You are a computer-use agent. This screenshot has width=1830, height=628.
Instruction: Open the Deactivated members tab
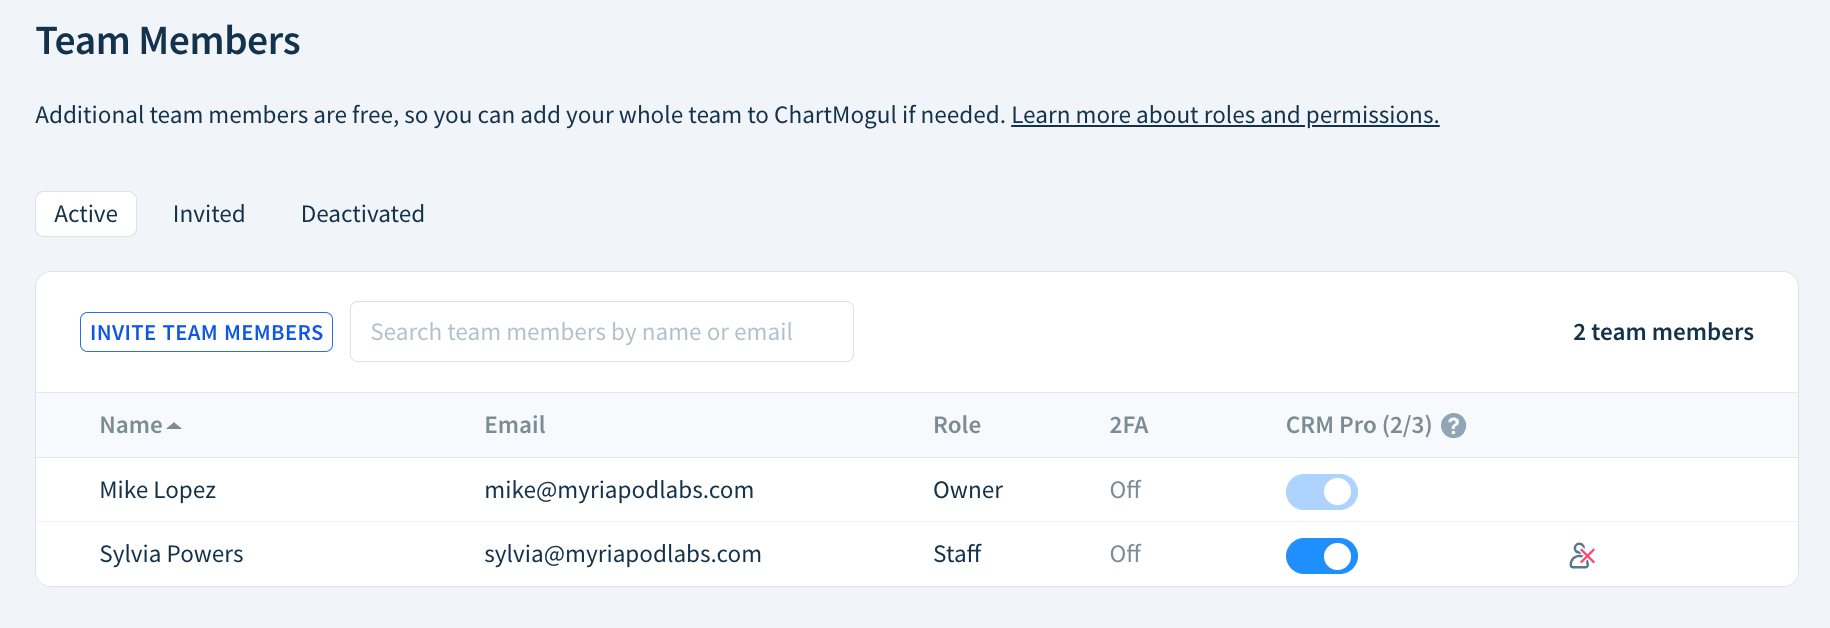(362, 213)
